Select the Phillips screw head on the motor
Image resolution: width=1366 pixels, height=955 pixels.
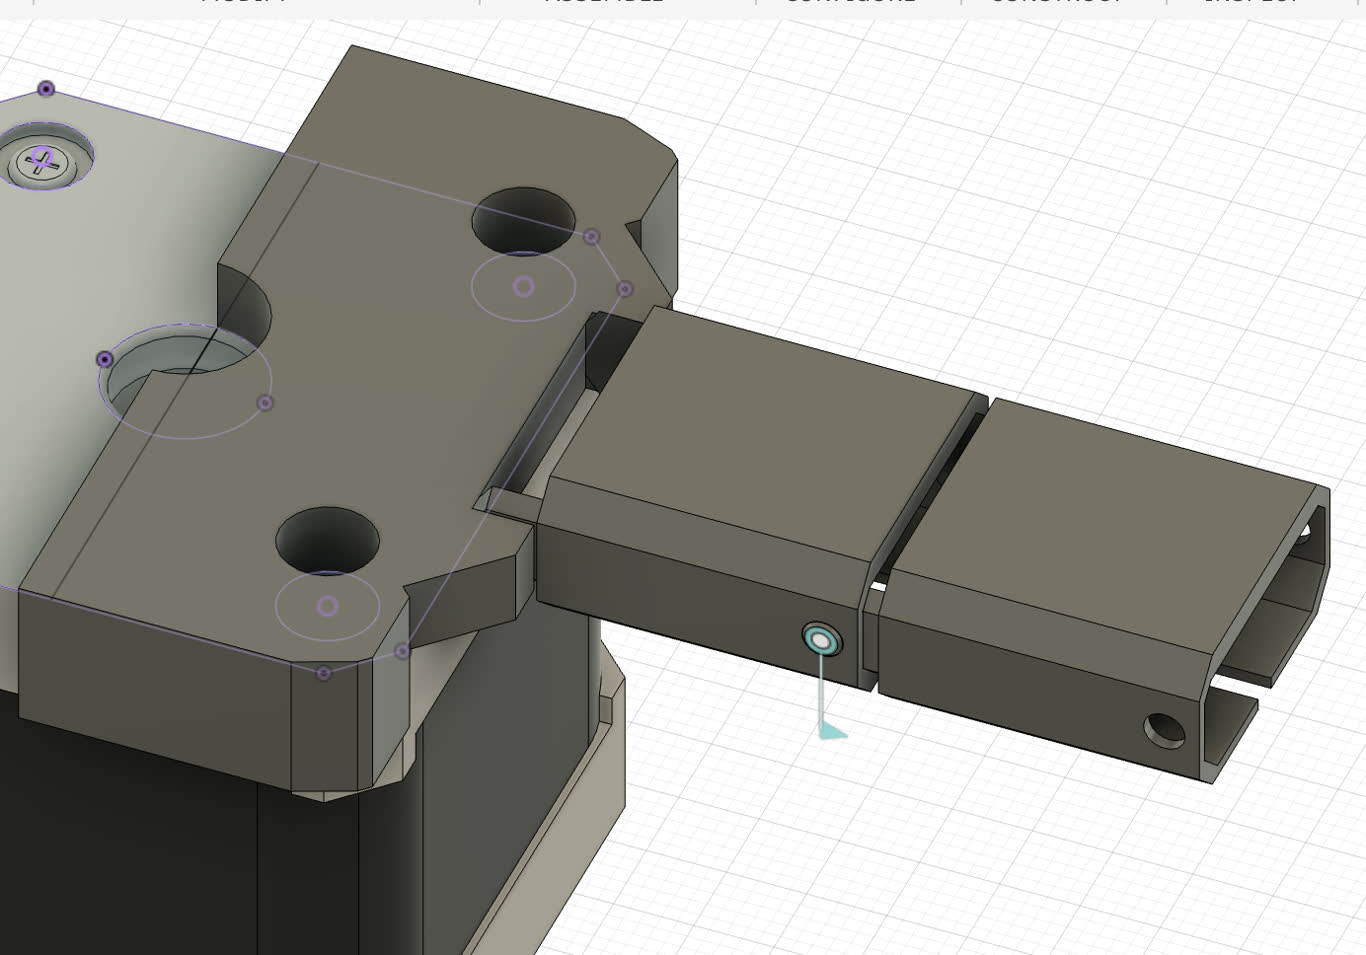pos(41,163)
